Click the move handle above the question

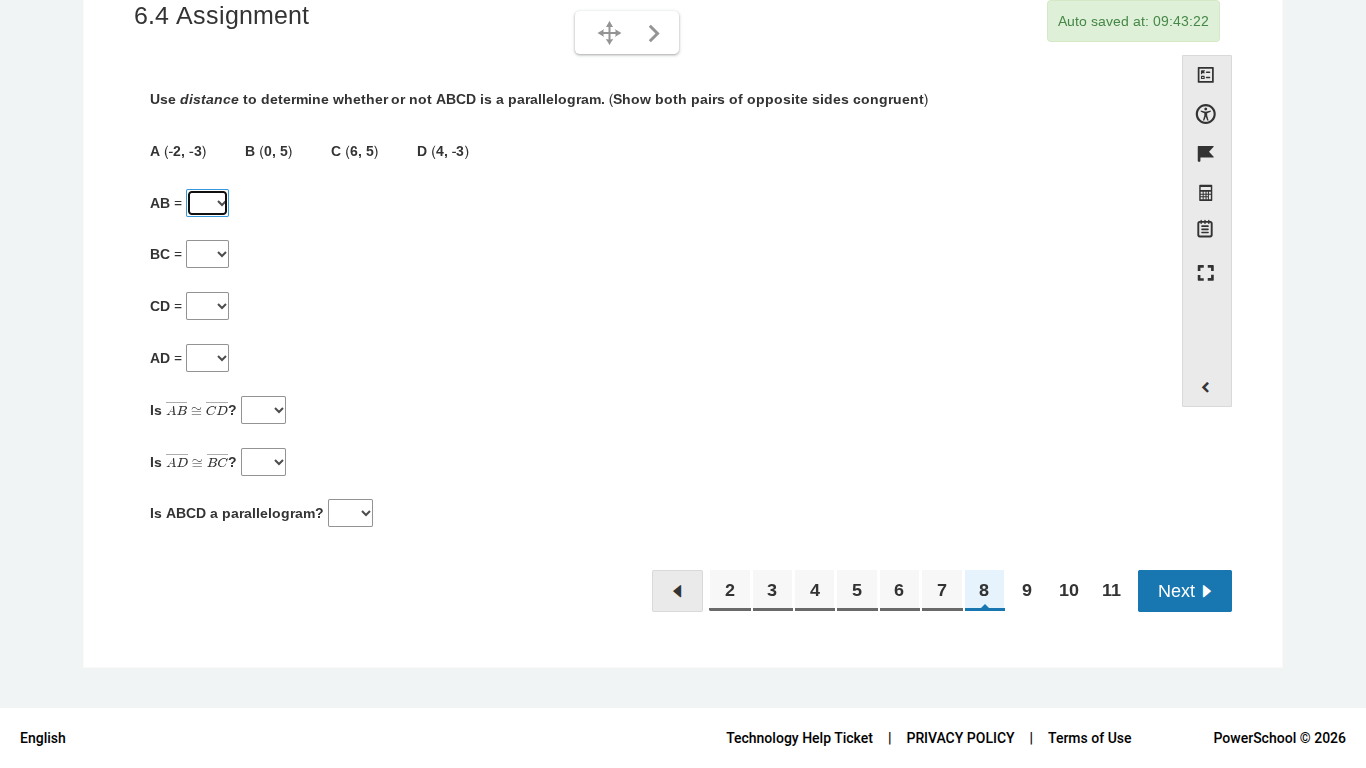pyautogui.click(x=609, y=32)
